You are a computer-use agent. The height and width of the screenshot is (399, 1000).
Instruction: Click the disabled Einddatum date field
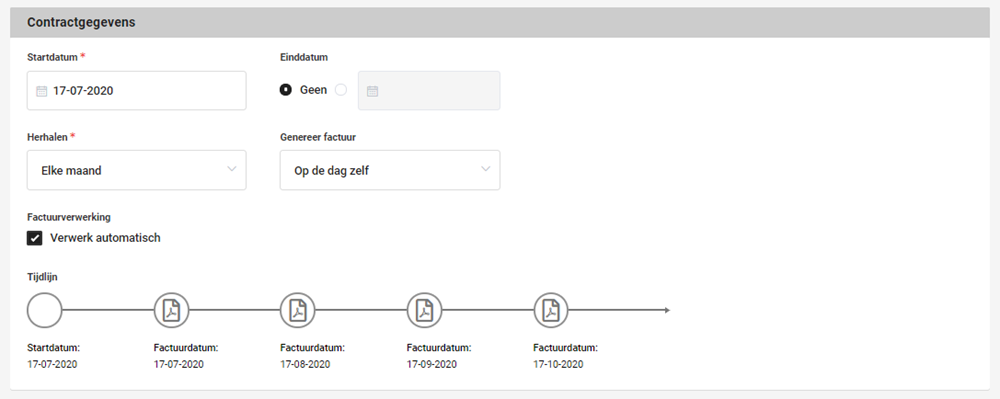coord(429,91)
